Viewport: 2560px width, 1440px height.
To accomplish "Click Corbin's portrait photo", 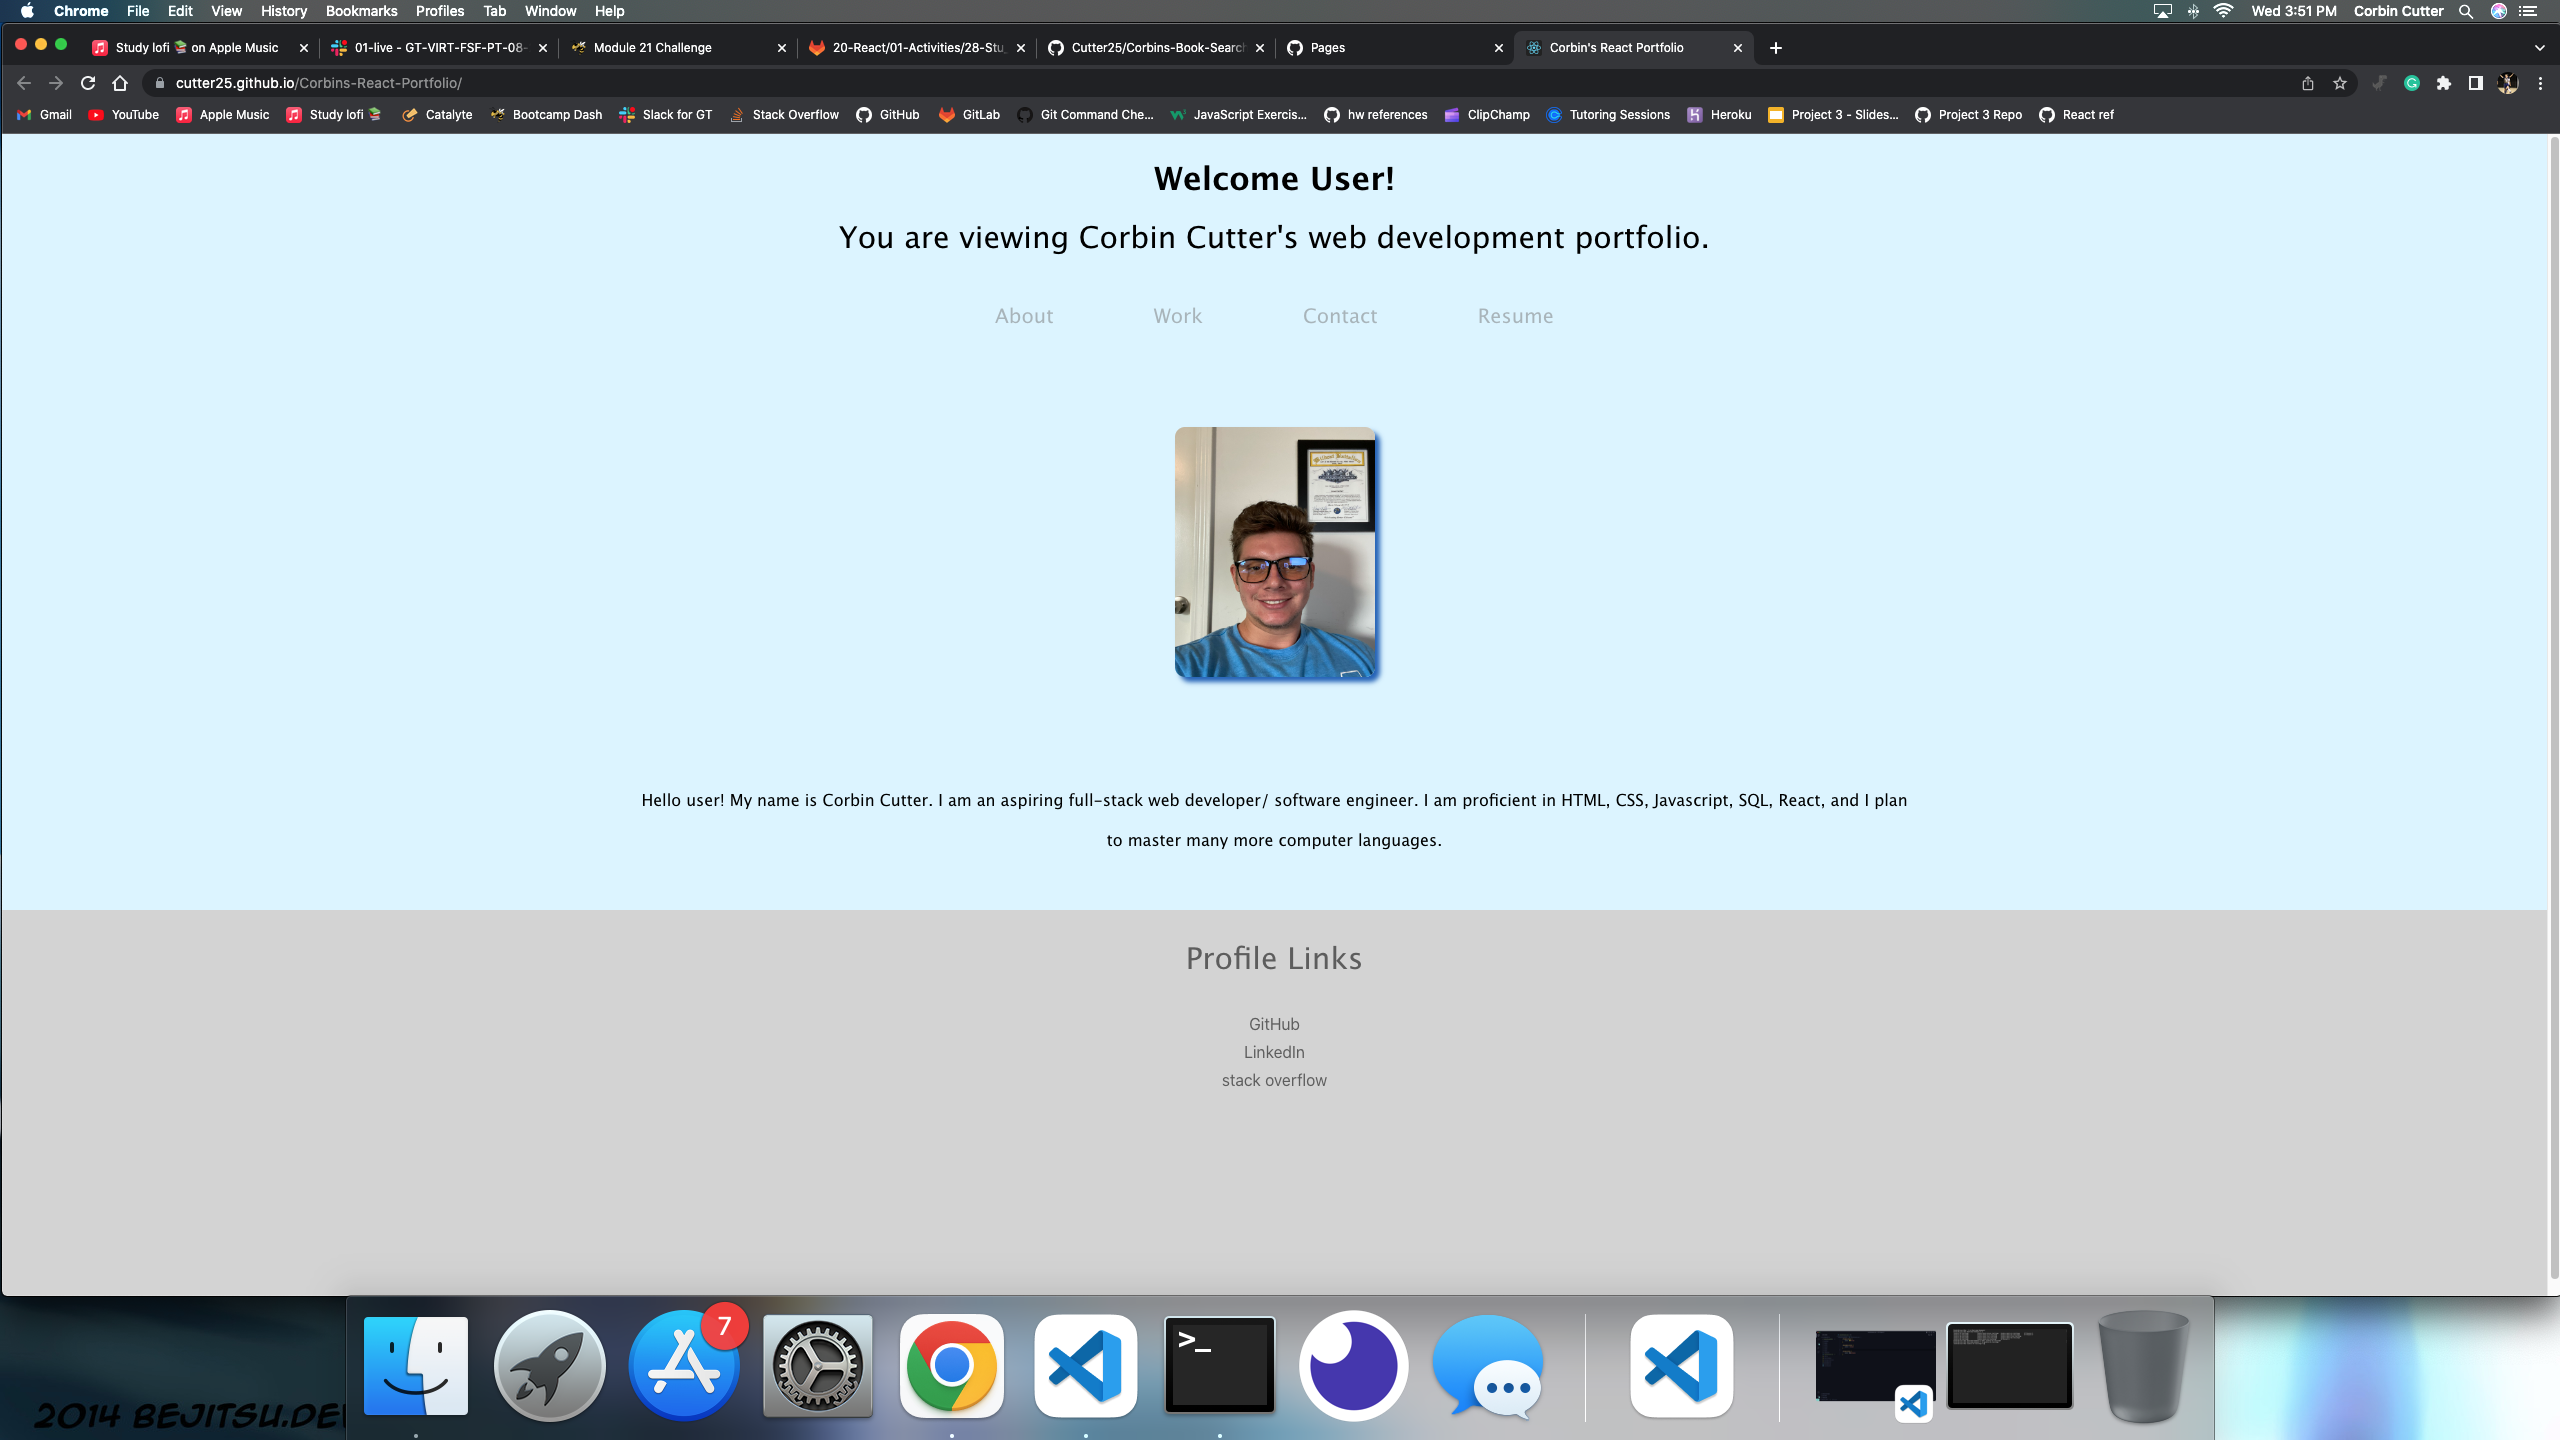I will (1274, 553).
